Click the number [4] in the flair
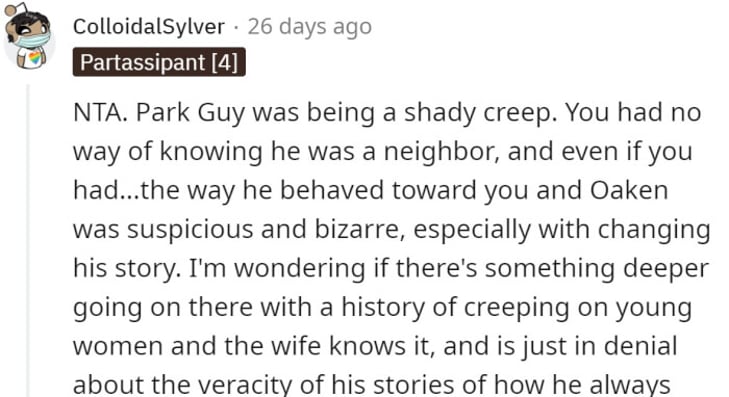 [225, 62]
